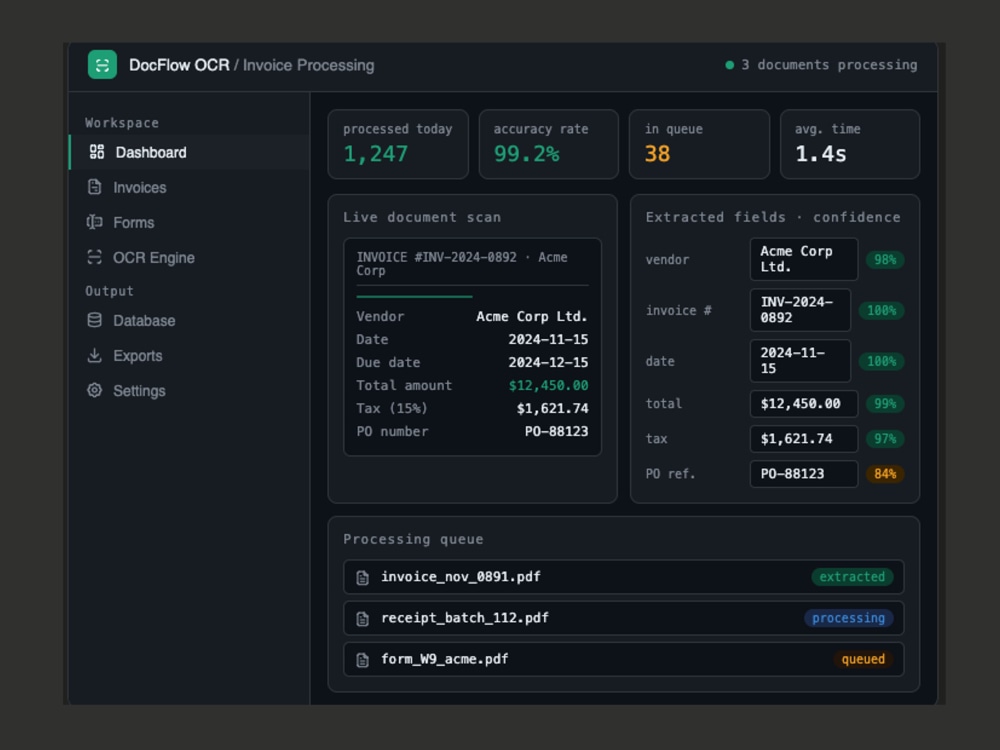The image size is (1000, 750).
Task: Click the scanned Vendor value Acme Corp Ltd.
Action: pyautogui.click(x=532, y=316)
